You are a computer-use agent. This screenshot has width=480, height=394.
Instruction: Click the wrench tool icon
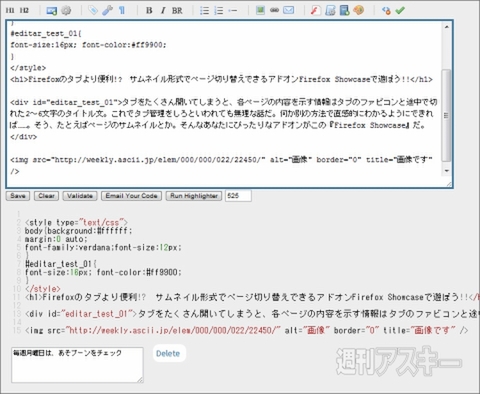click(x=107, y=11)
